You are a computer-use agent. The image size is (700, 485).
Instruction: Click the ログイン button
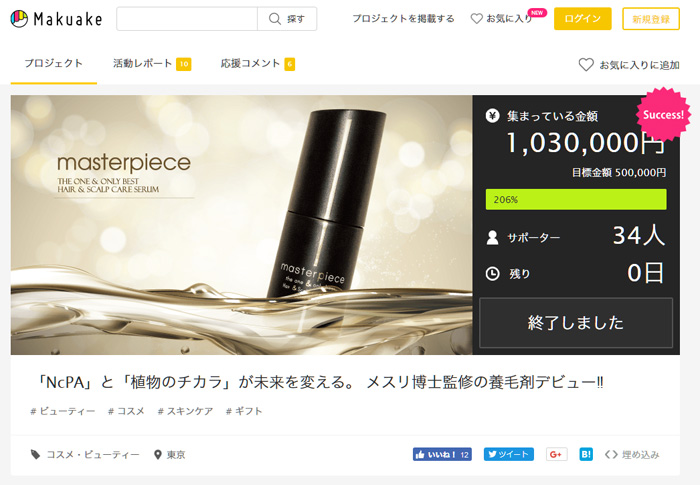582,19
